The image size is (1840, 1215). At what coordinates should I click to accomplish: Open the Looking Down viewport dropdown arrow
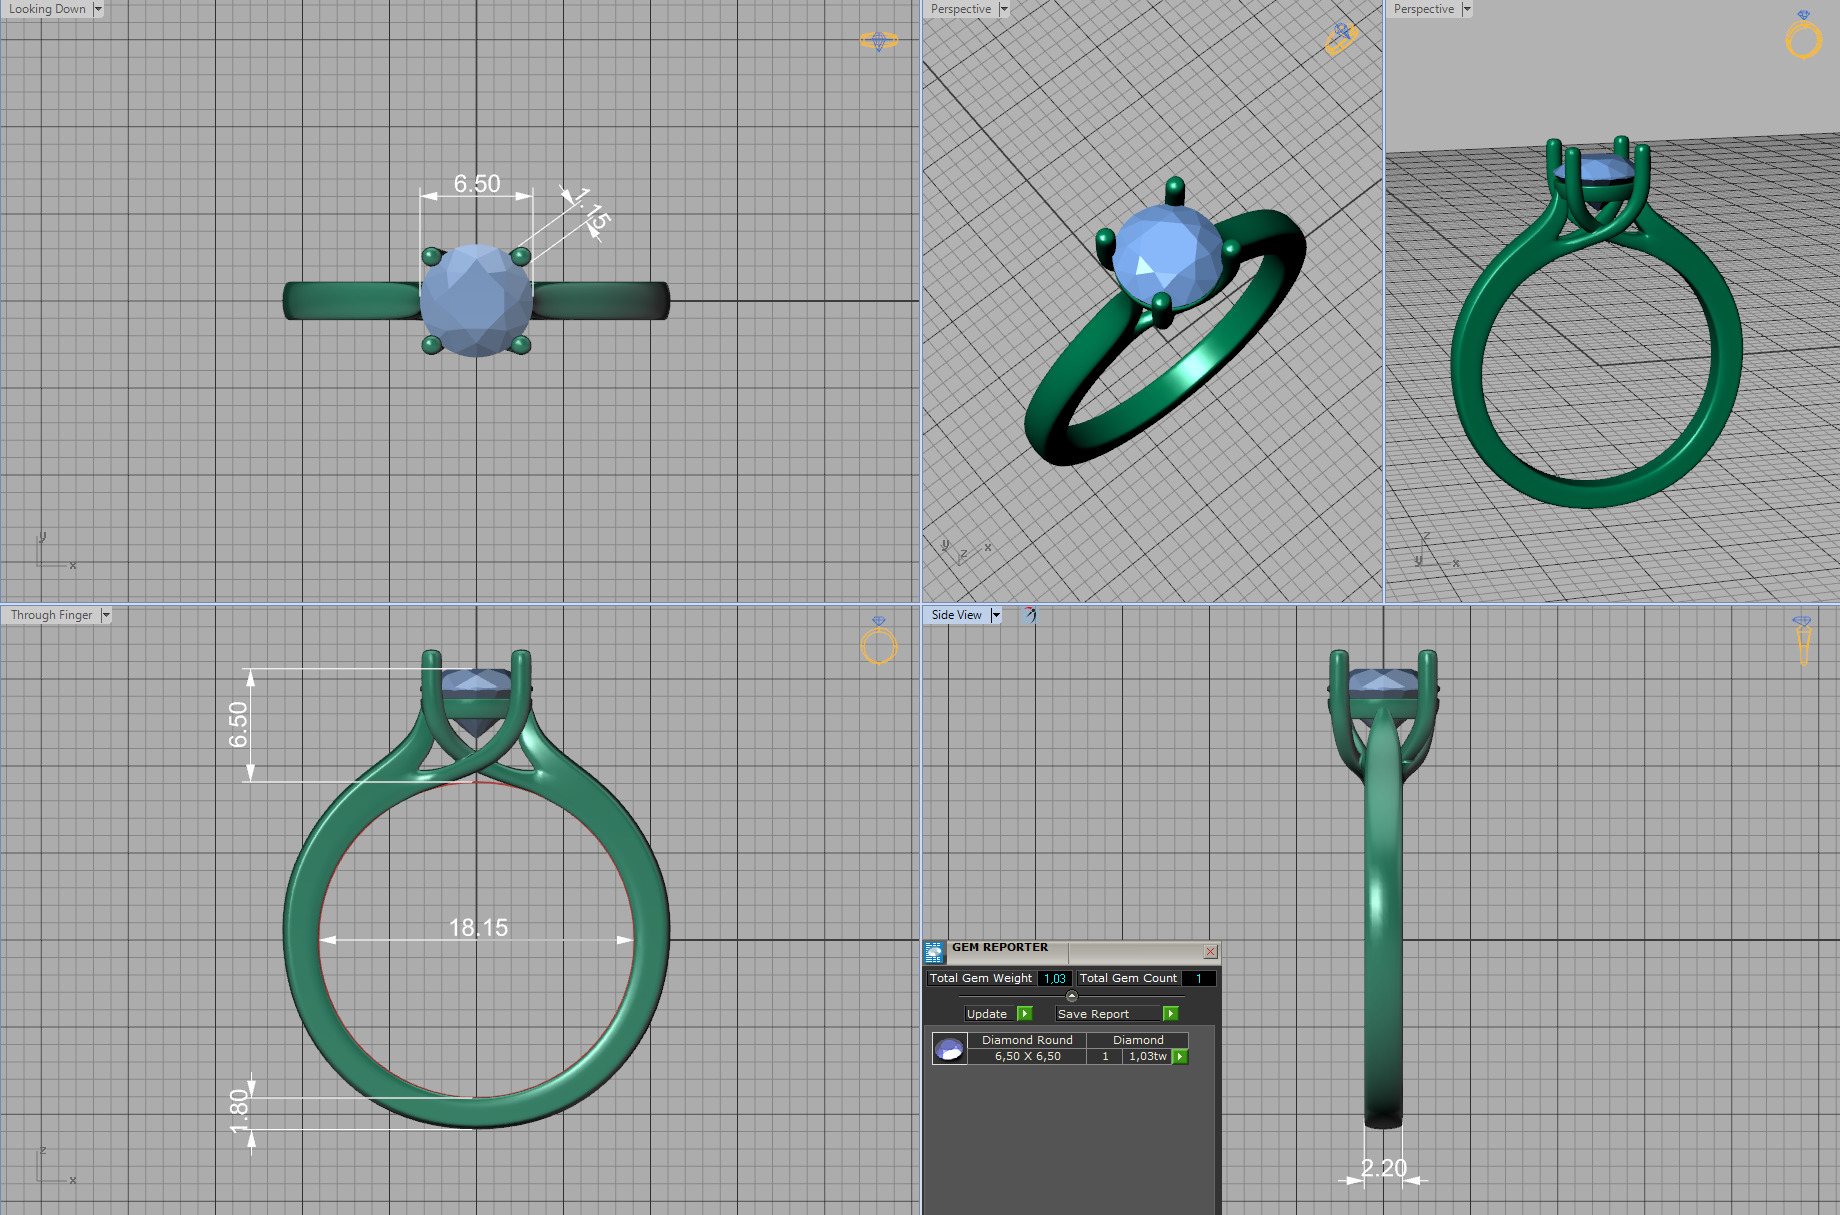point(98,9)
